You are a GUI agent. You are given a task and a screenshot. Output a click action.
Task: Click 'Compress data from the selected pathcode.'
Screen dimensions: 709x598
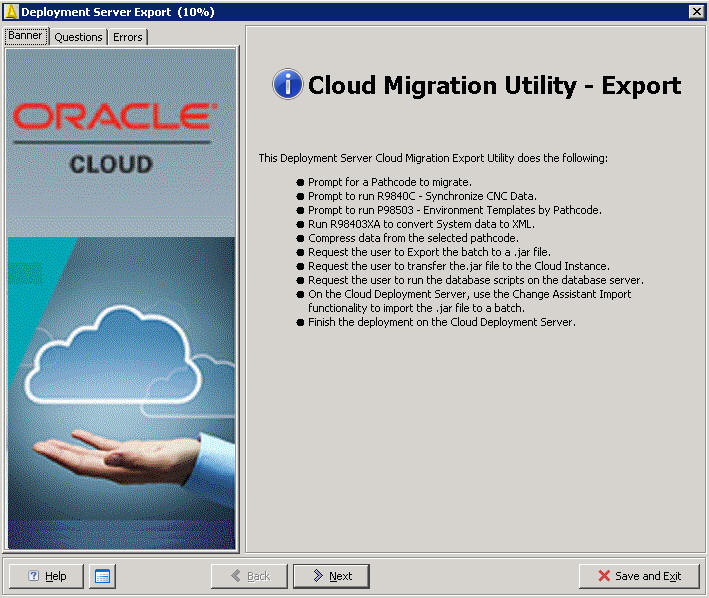(413, 238)
